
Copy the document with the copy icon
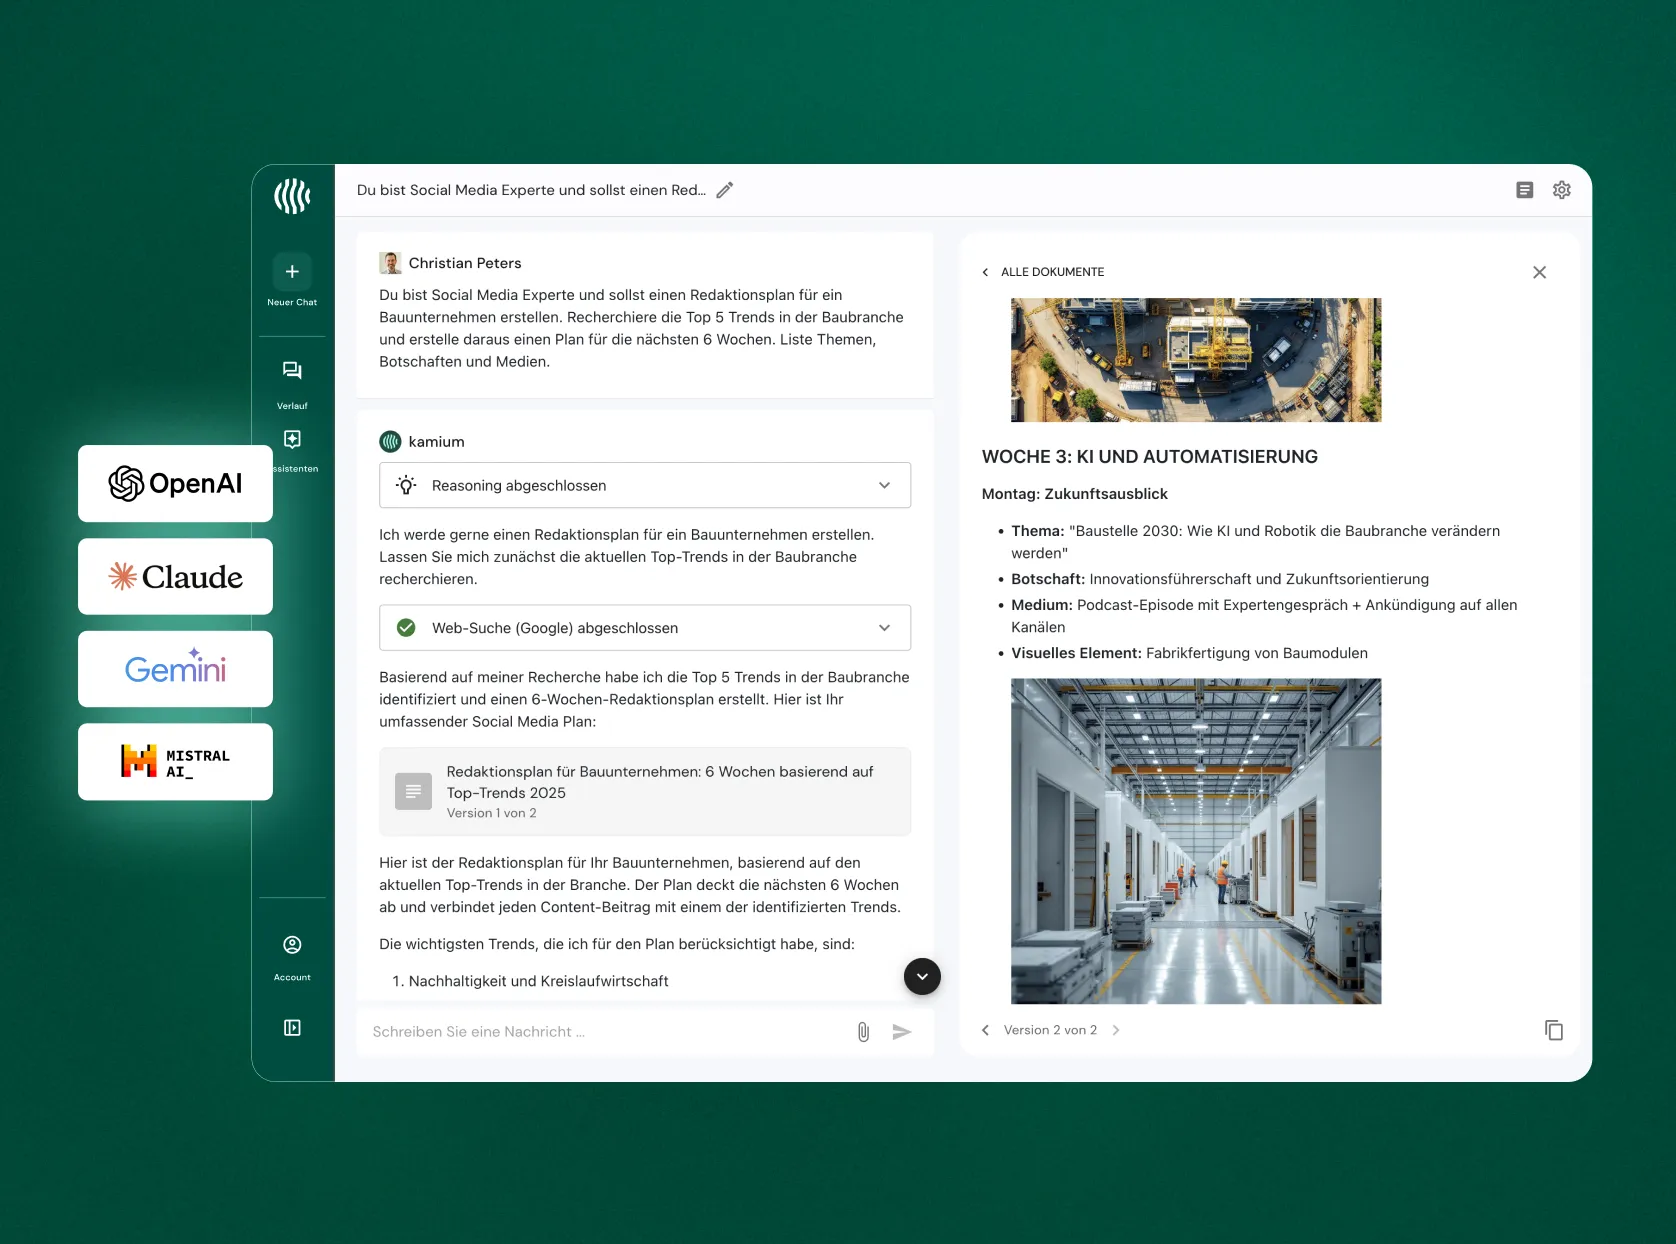[1554, 1030]
